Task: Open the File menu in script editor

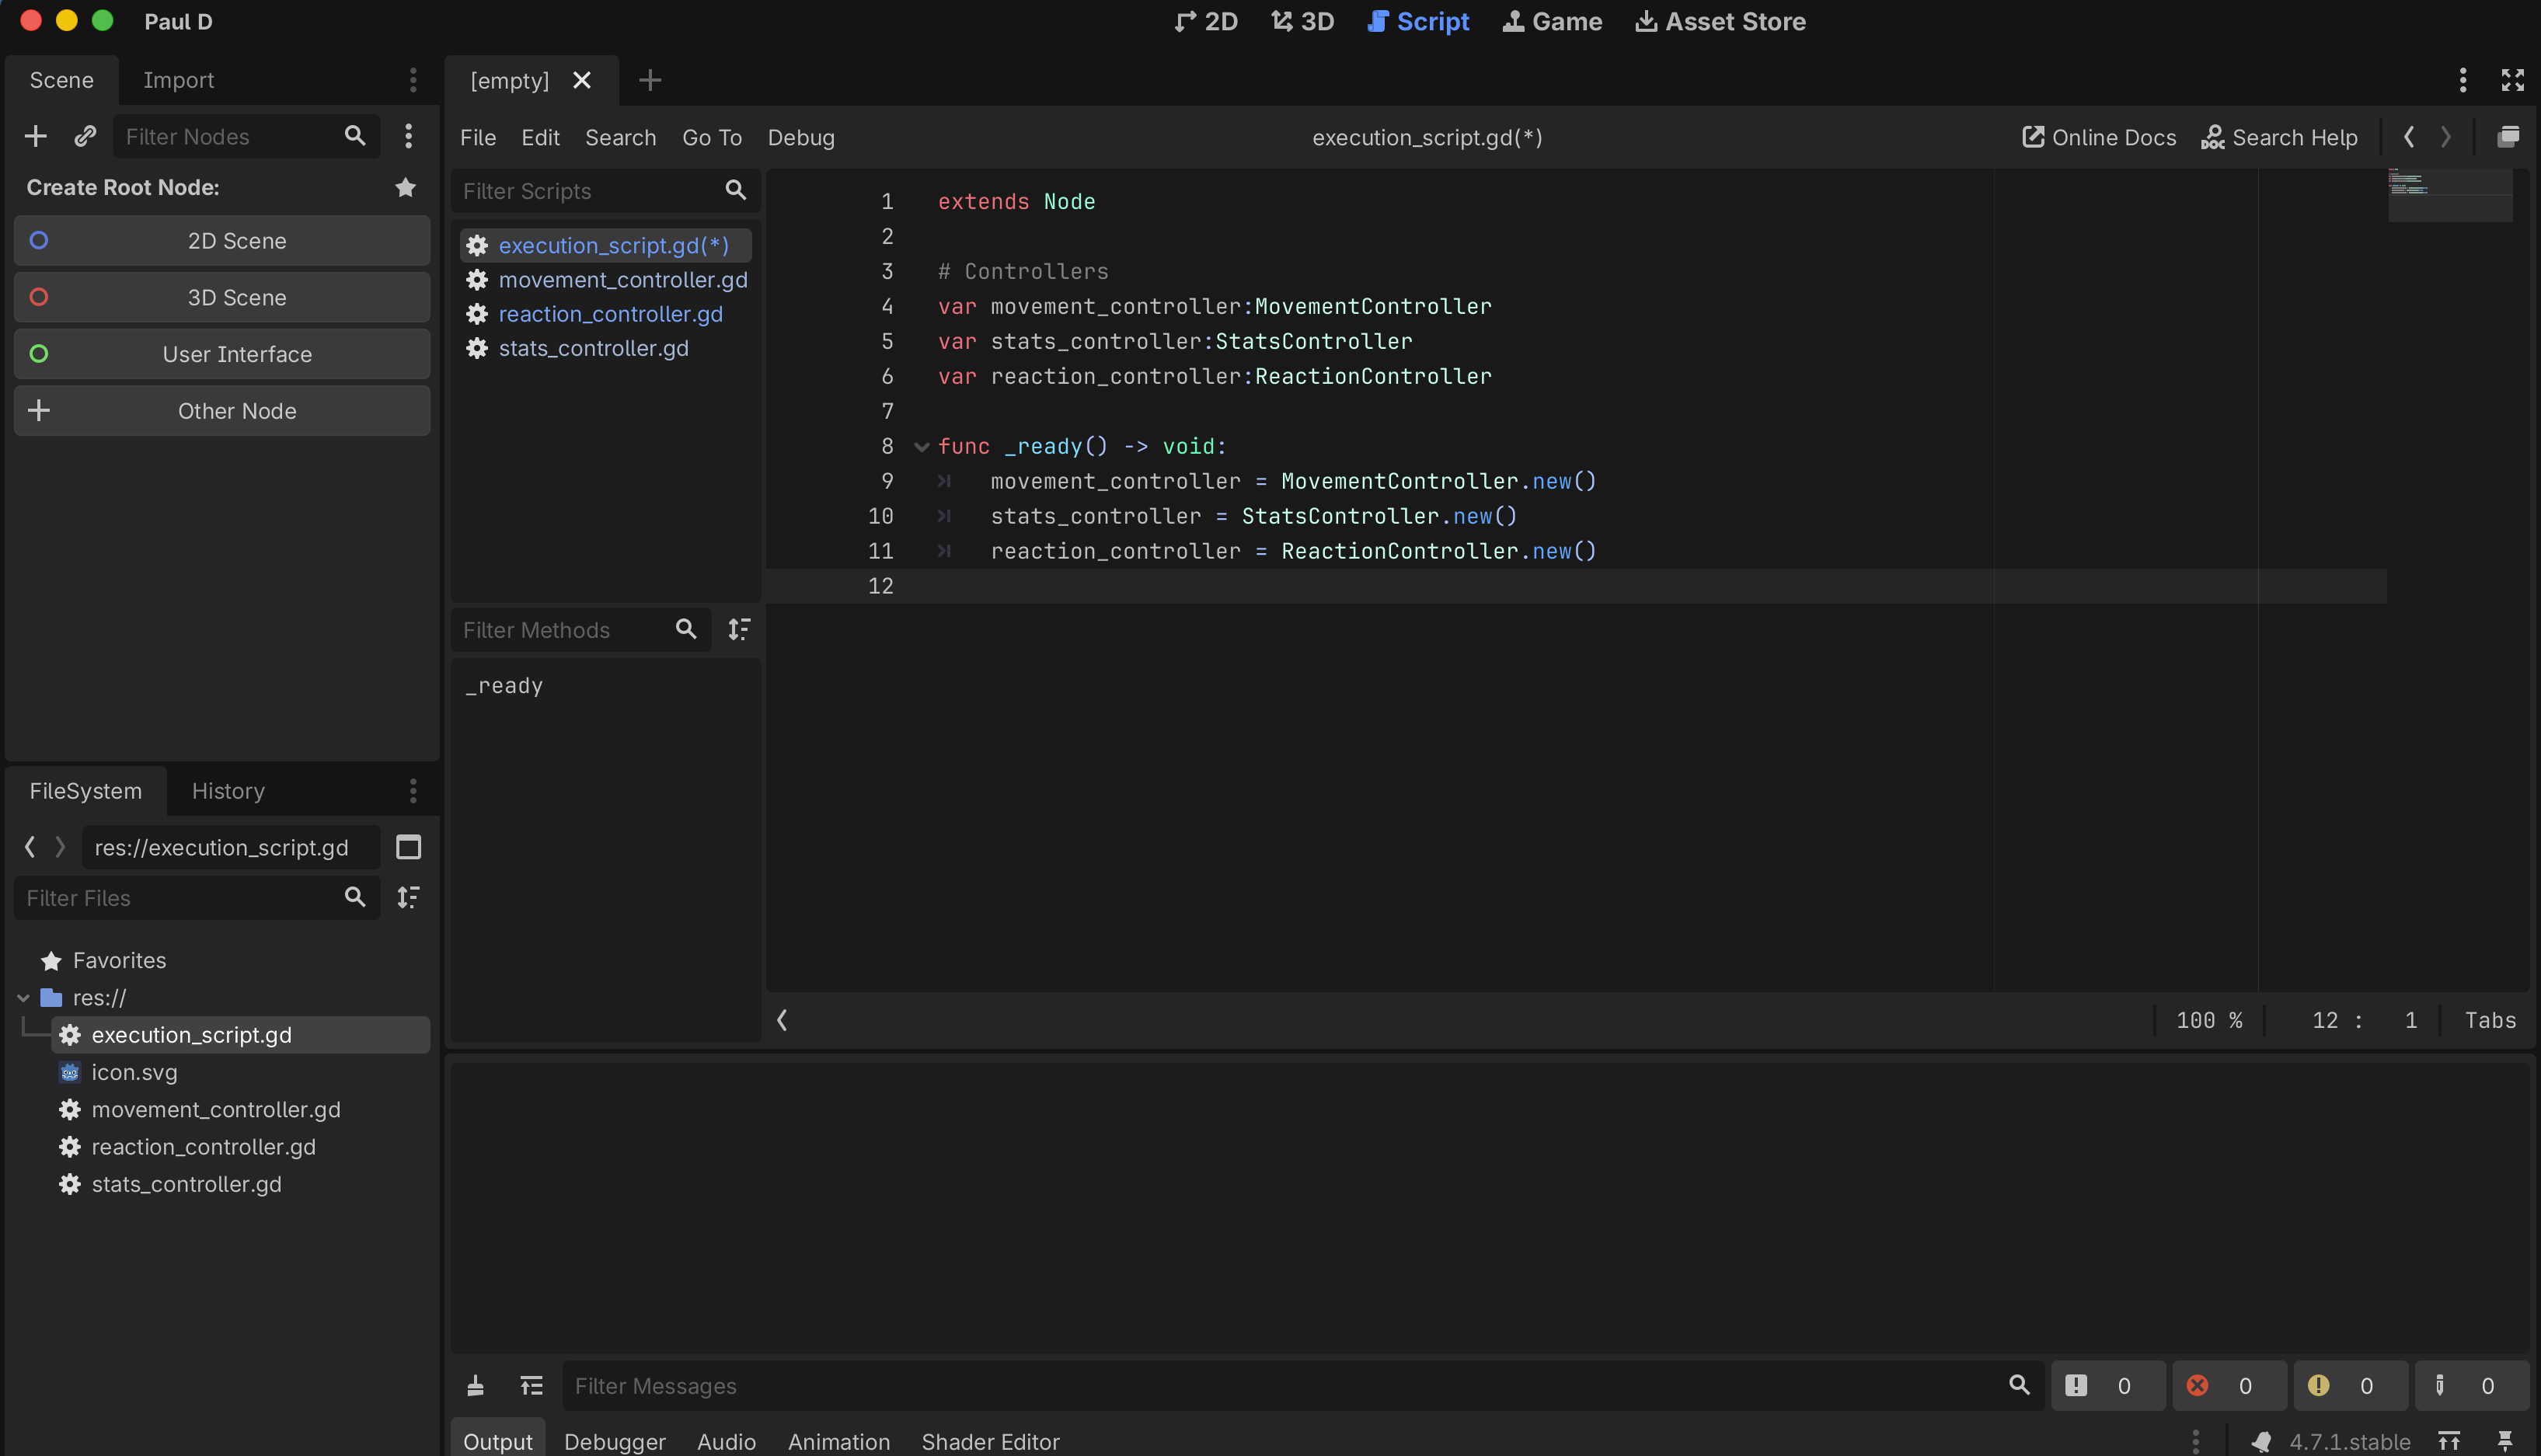Action: (x=478, y=137)
